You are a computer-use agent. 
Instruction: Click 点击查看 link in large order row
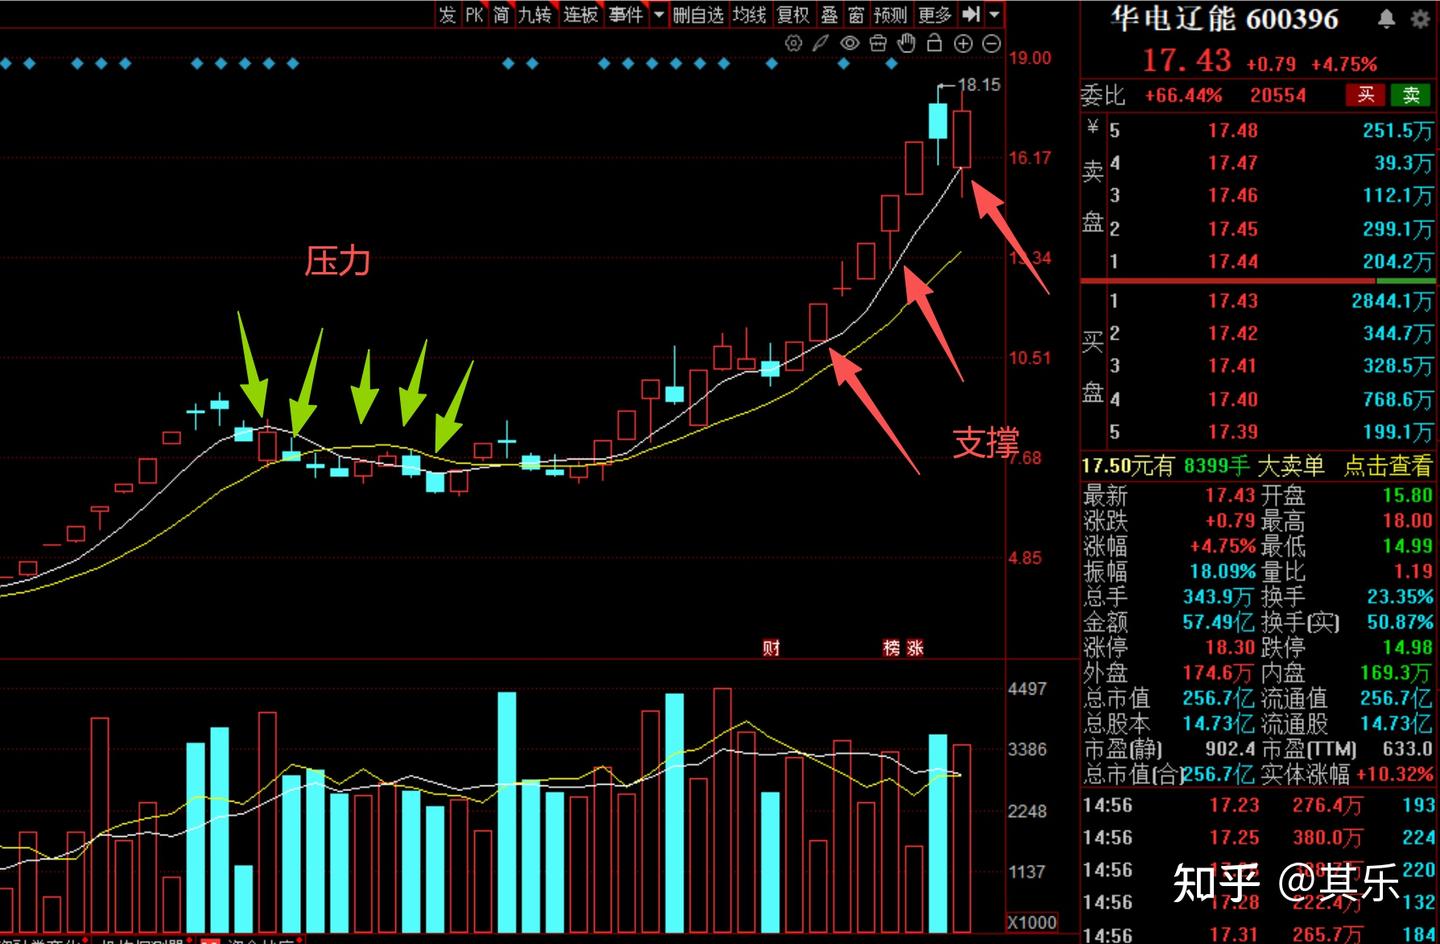pyautogui.click(x=1387, y=465)
